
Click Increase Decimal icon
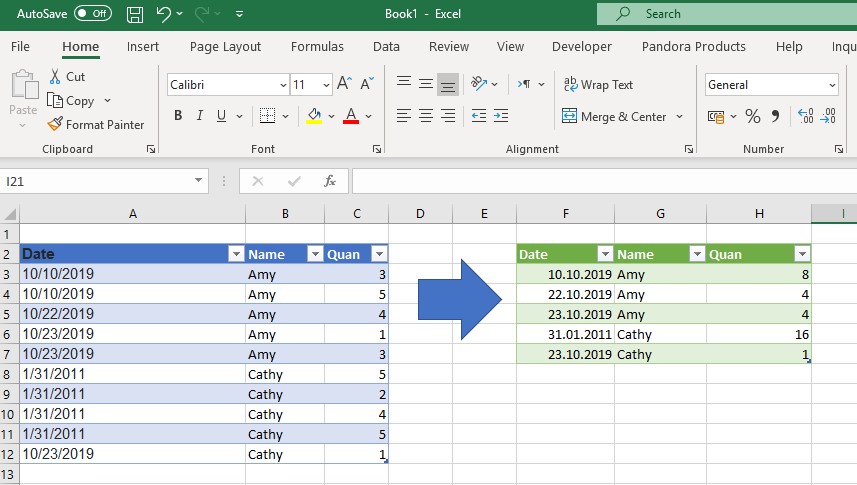coord(806,116)
